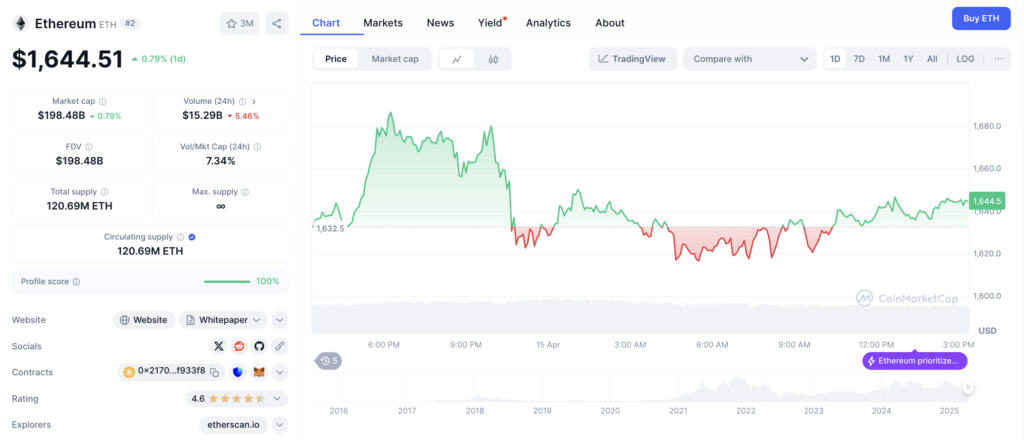
Task: Open the Whitepaper dropdown
Action: click(x=223, y=320)
